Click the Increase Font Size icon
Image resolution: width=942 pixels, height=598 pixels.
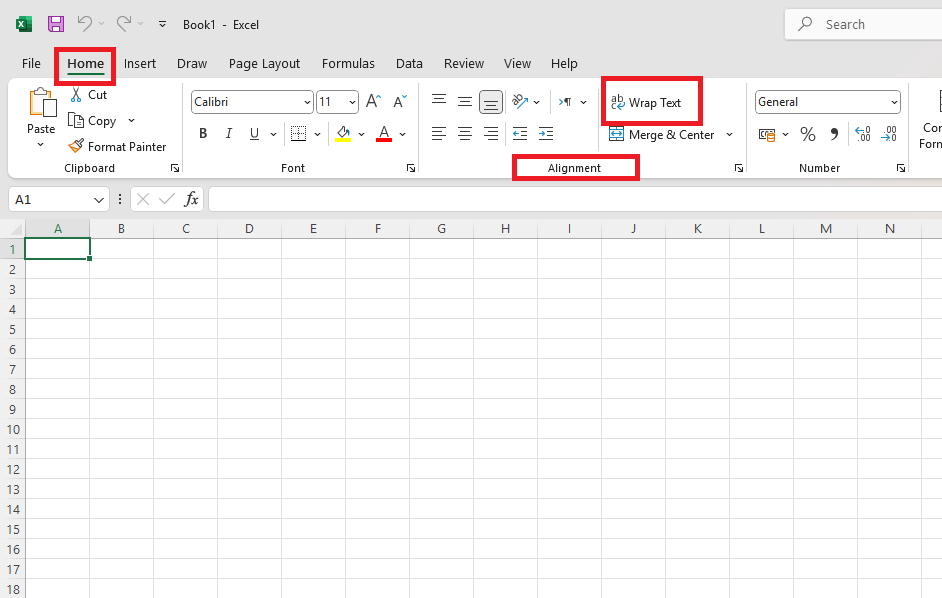373,102
